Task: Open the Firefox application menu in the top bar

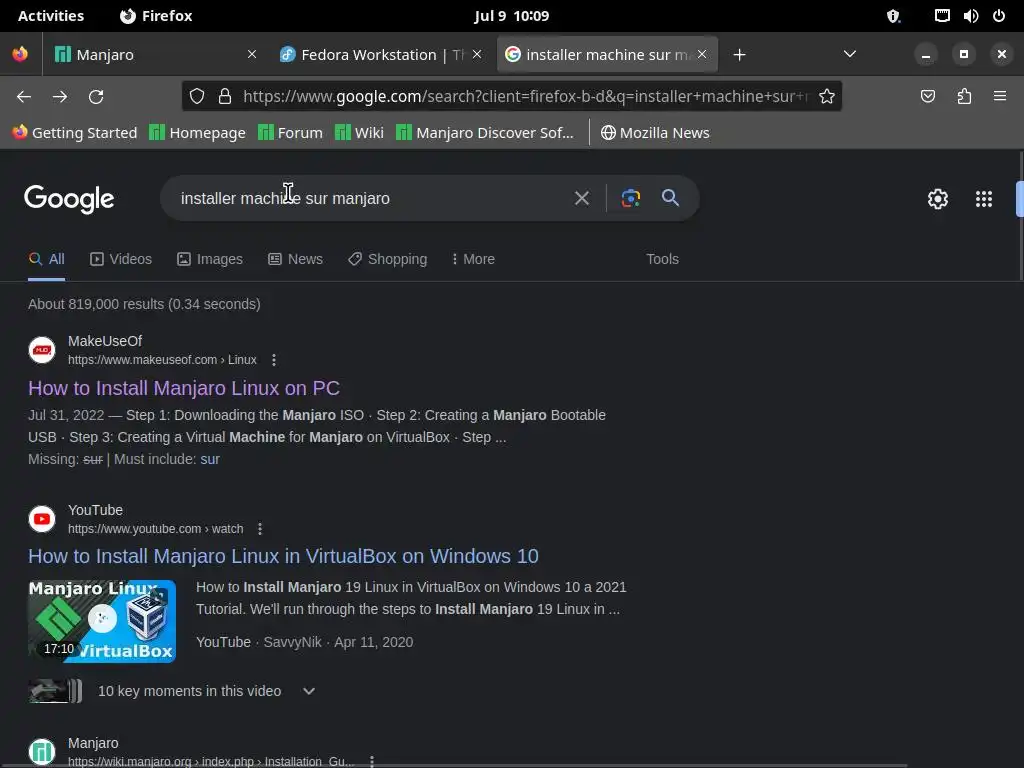Action: (x=157, y=16)
